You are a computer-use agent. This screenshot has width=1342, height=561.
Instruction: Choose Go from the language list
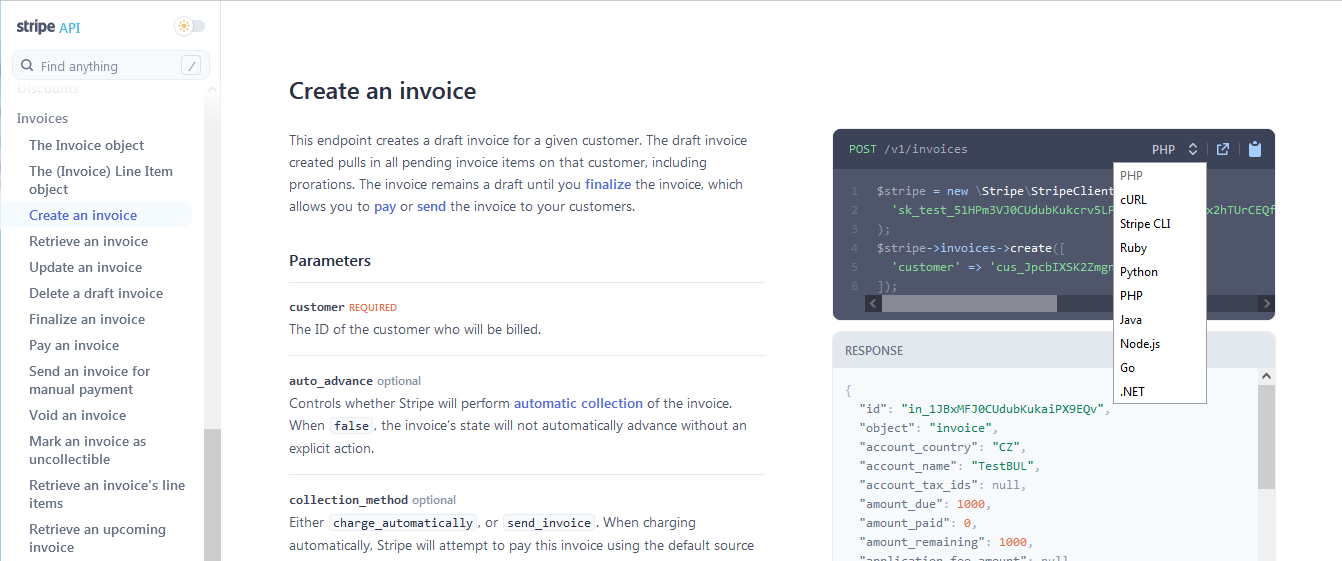(x=1160, y=368)
